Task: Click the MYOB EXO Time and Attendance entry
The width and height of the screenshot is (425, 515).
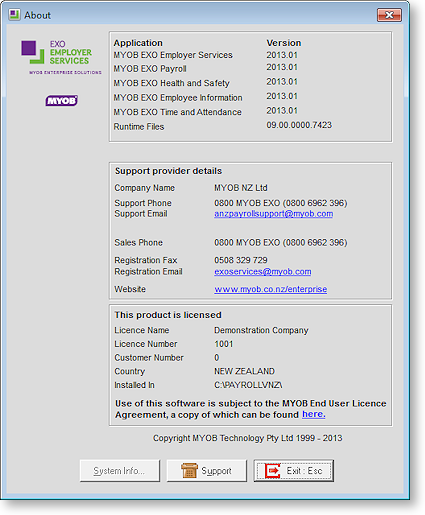Action: [x=177, y=112]
